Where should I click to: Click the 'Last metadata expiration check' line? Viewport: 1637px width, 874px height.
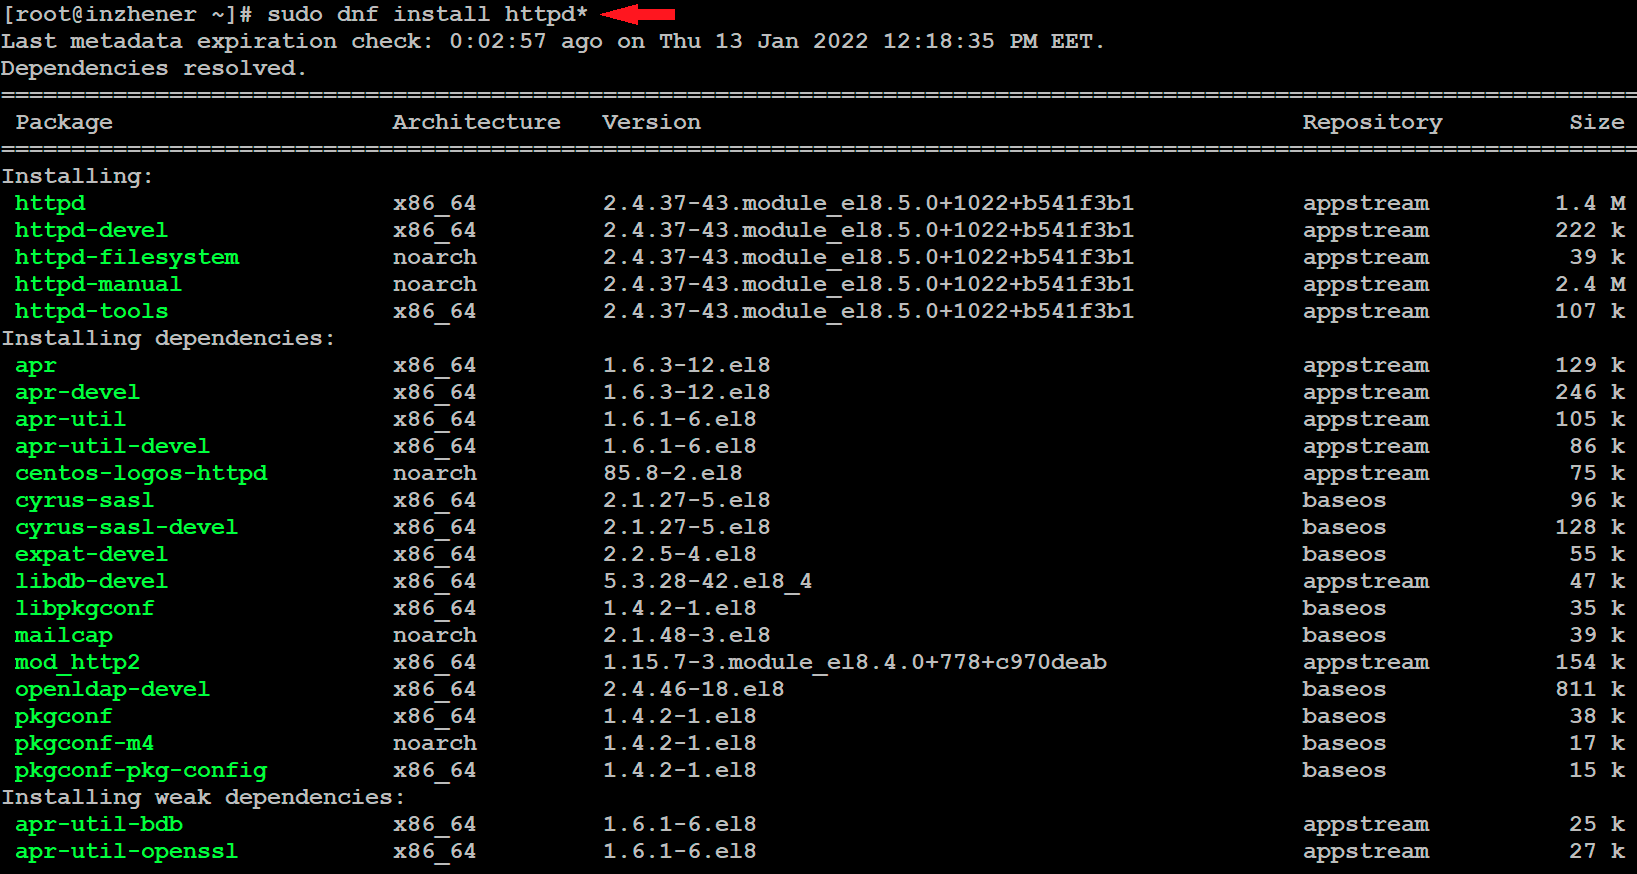(552, 41)
